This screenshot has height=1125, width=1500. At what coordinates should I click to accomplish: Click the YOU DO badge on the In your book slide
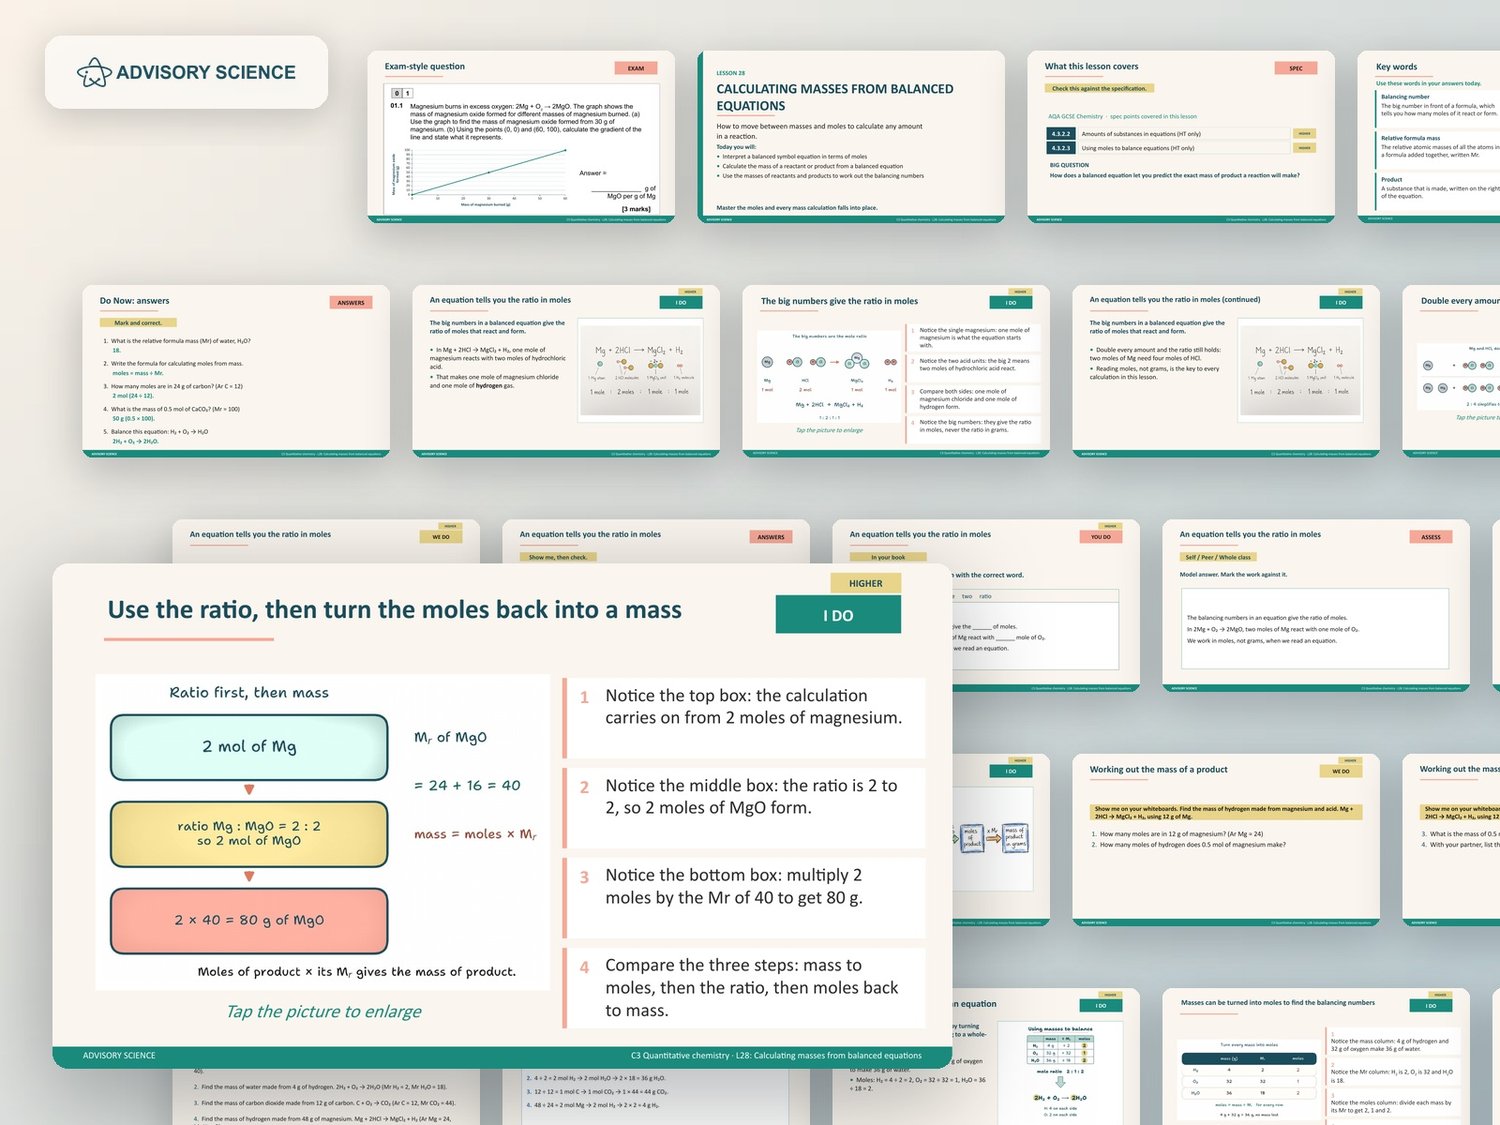coord(1101,536)
